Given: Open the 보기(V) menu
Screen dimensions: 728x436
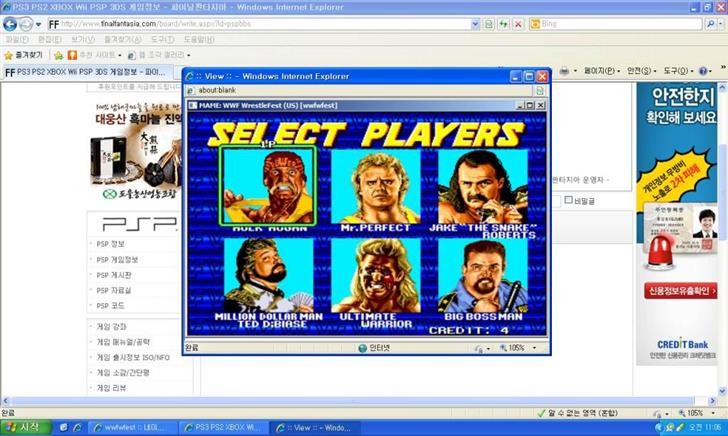Looking at the screenshot, I should (83, 39).
